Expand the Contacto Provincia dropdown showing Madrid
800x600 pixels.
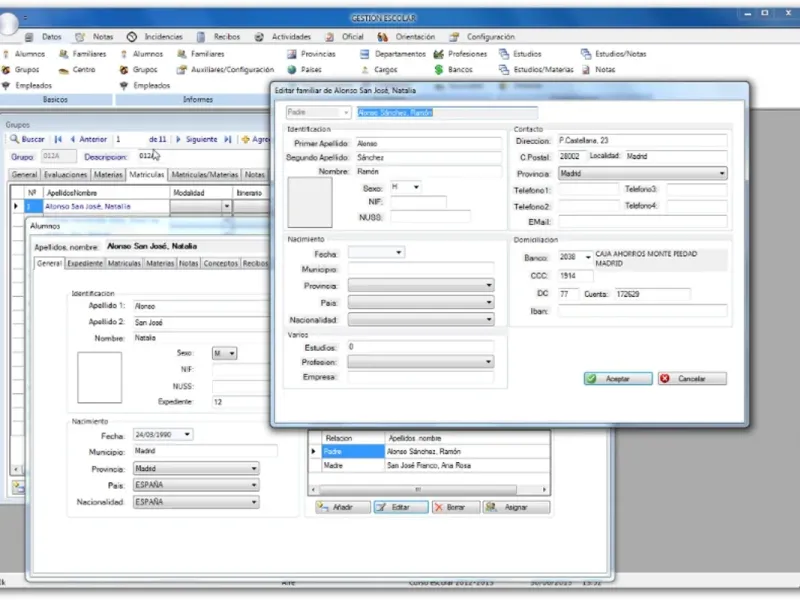coord(722,173)
